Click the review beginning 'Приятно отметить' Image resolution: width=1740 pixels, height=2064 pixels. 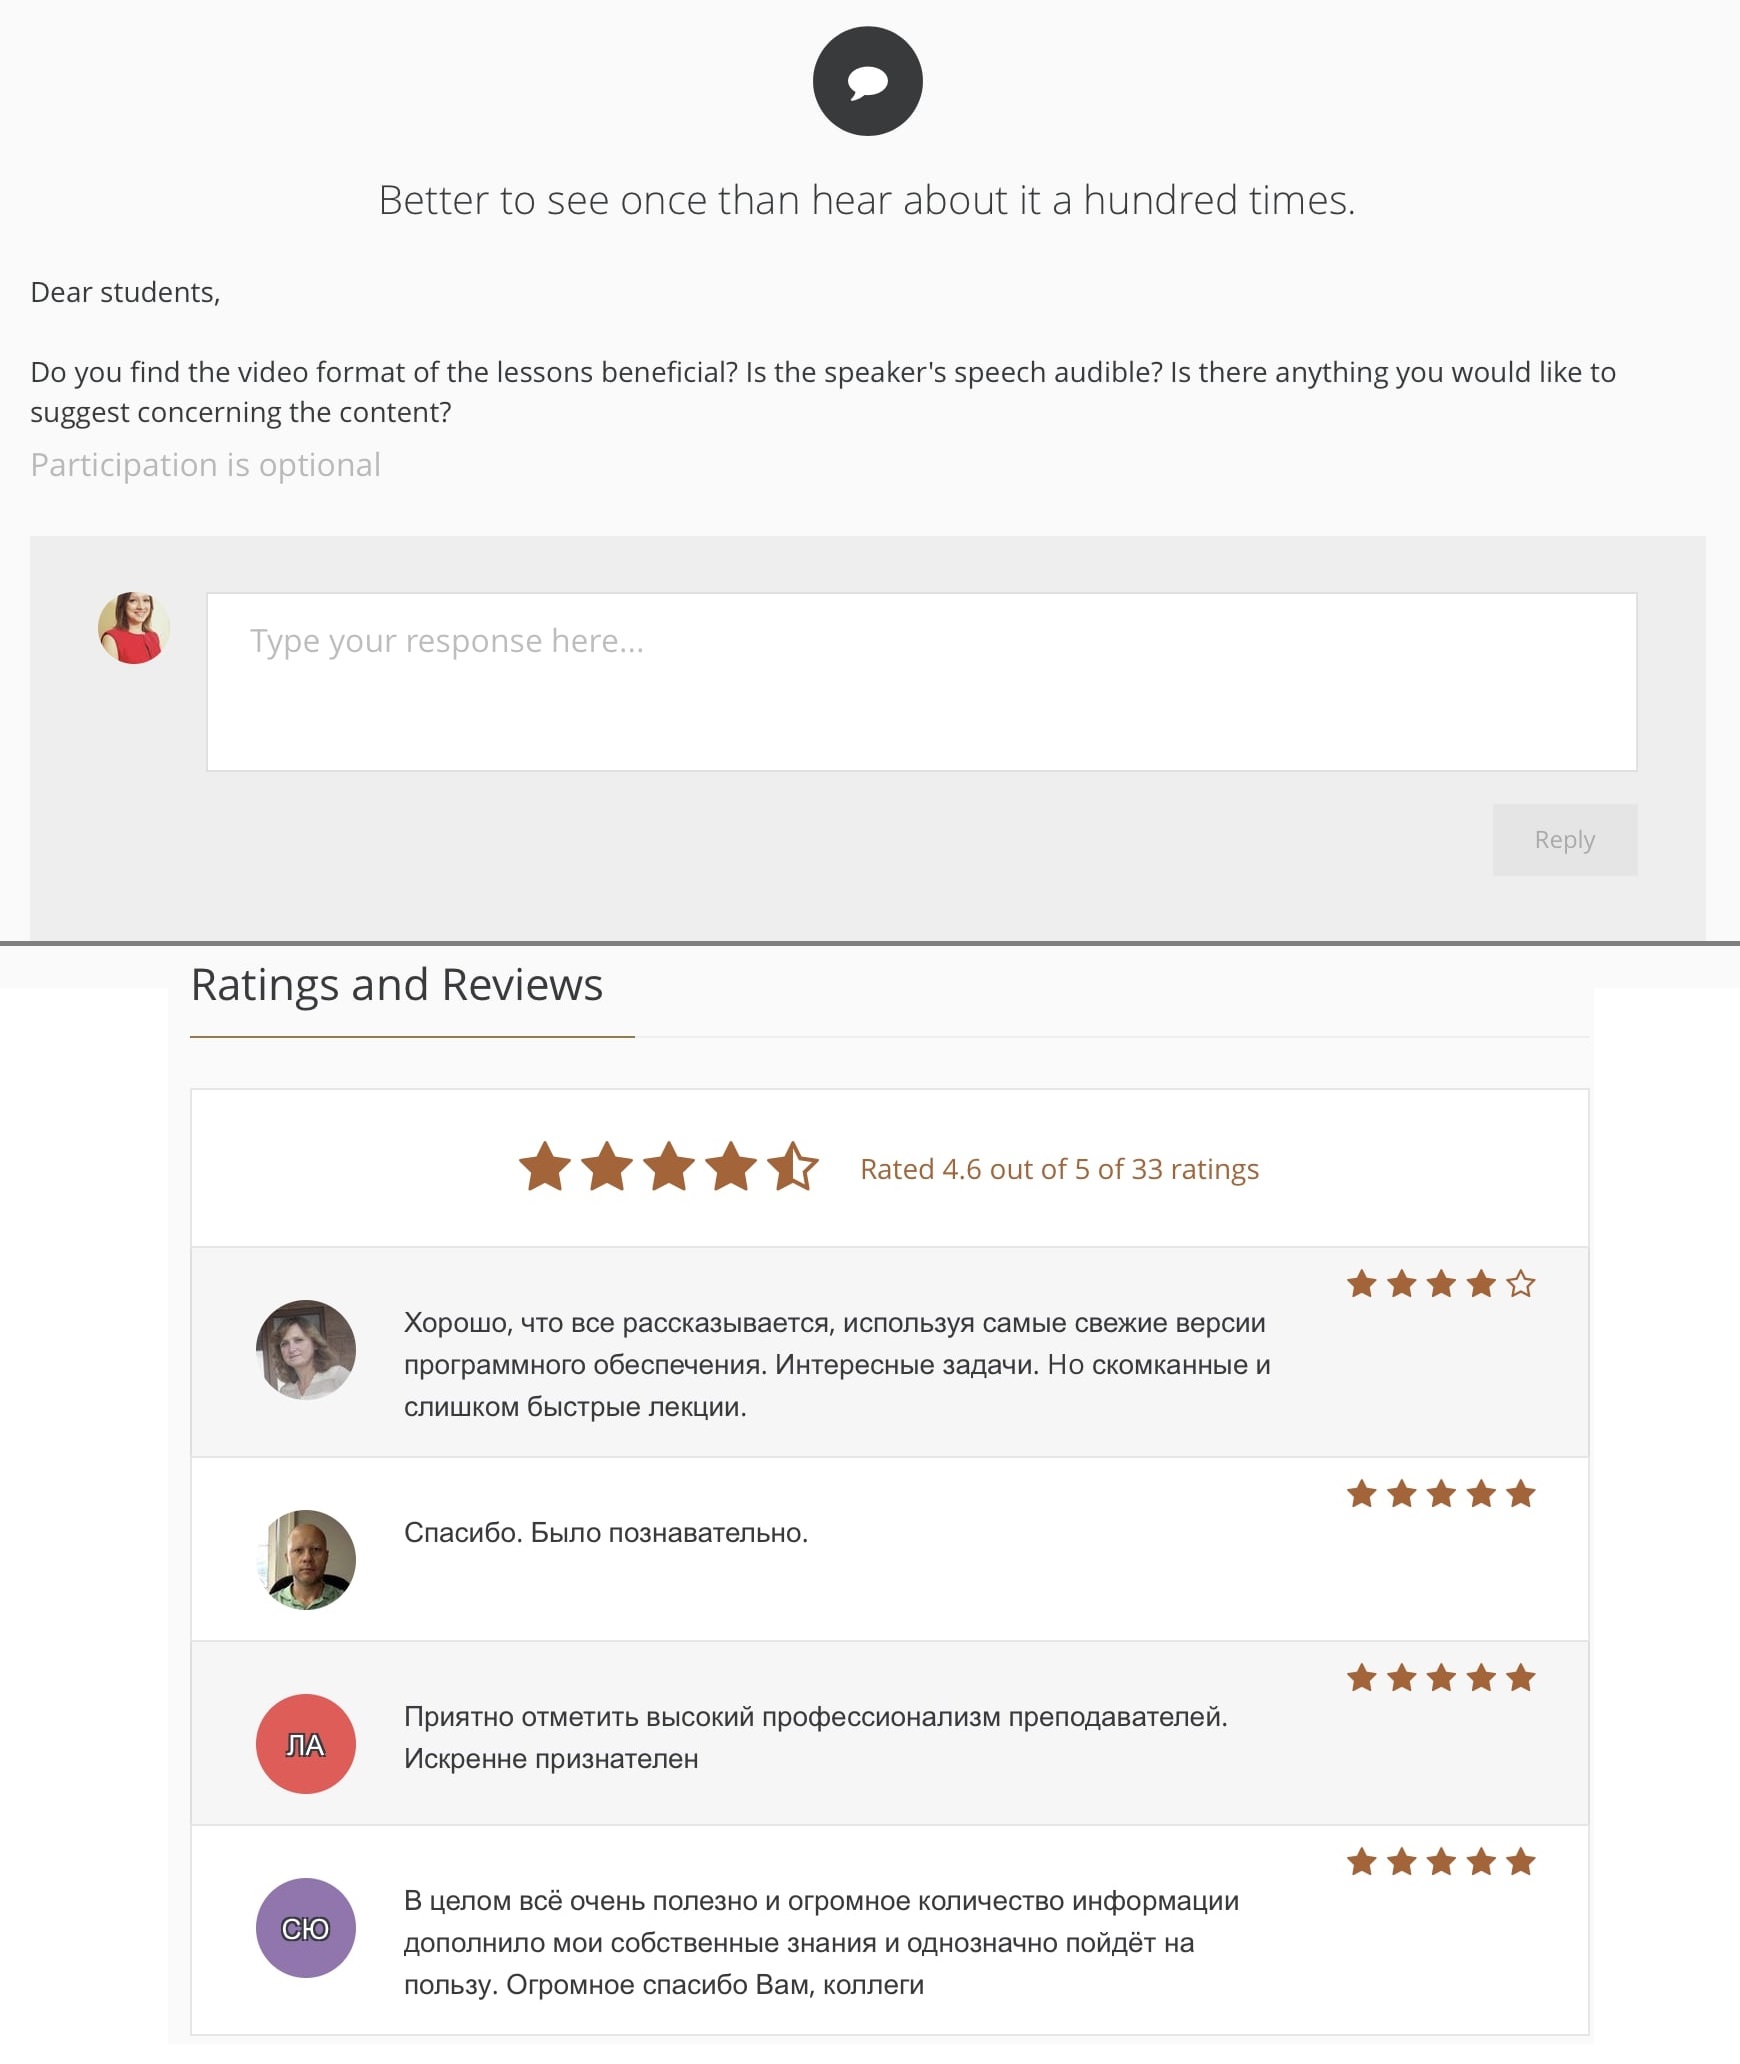[815, 1737]
